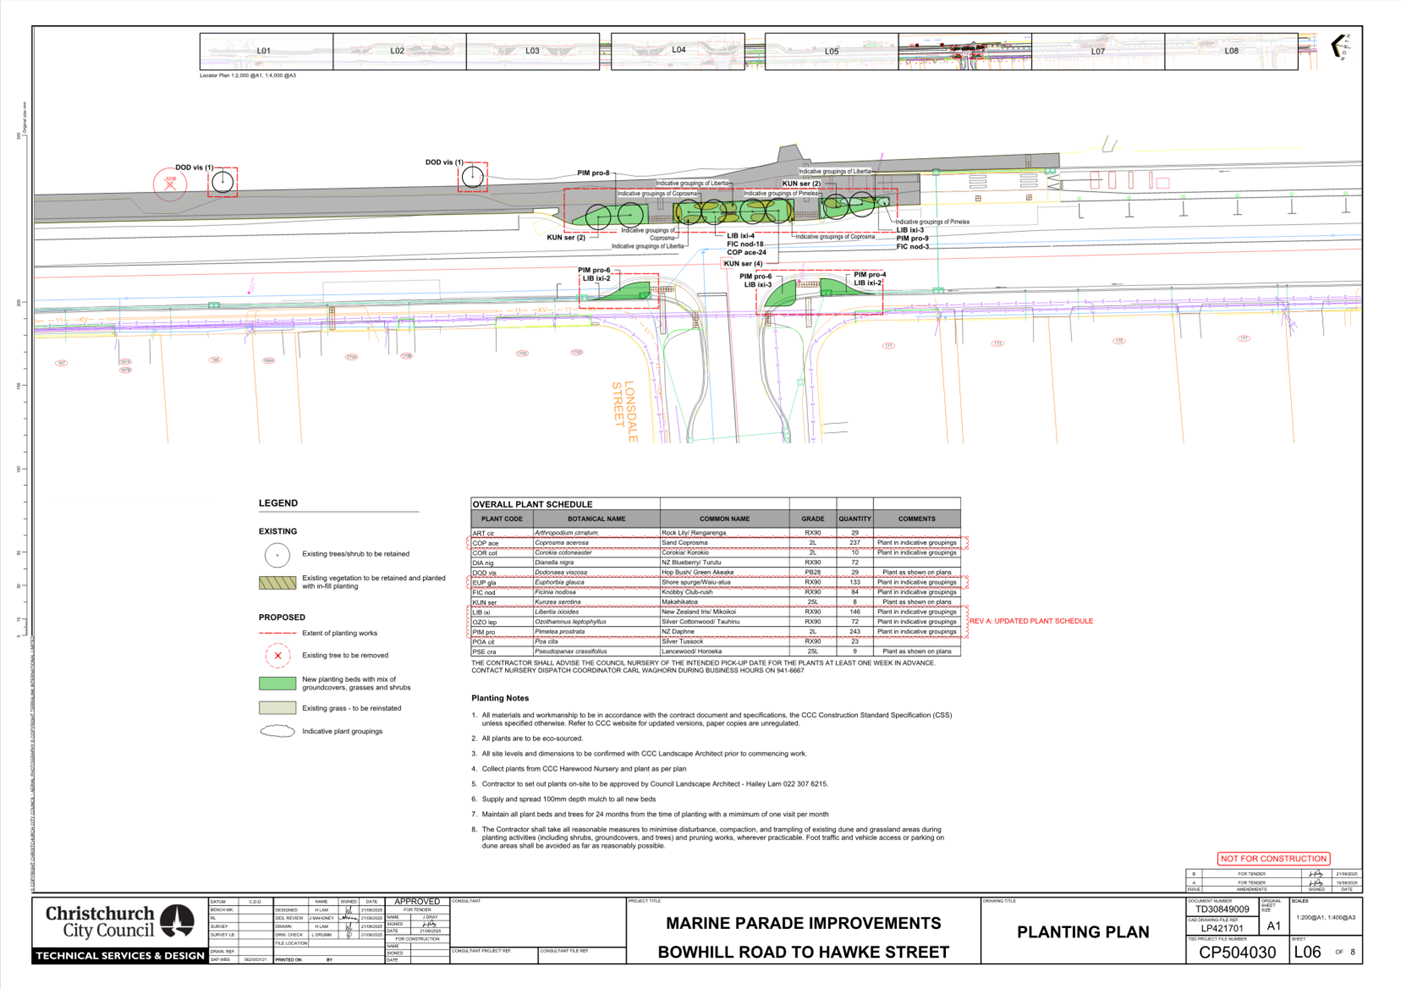Image resolution: width=1401 pixels, height=989 pixels.
Task: Click the REV A: UPDATED PLANT SCHEDULE note
Action: click(x=1031, y=621)
